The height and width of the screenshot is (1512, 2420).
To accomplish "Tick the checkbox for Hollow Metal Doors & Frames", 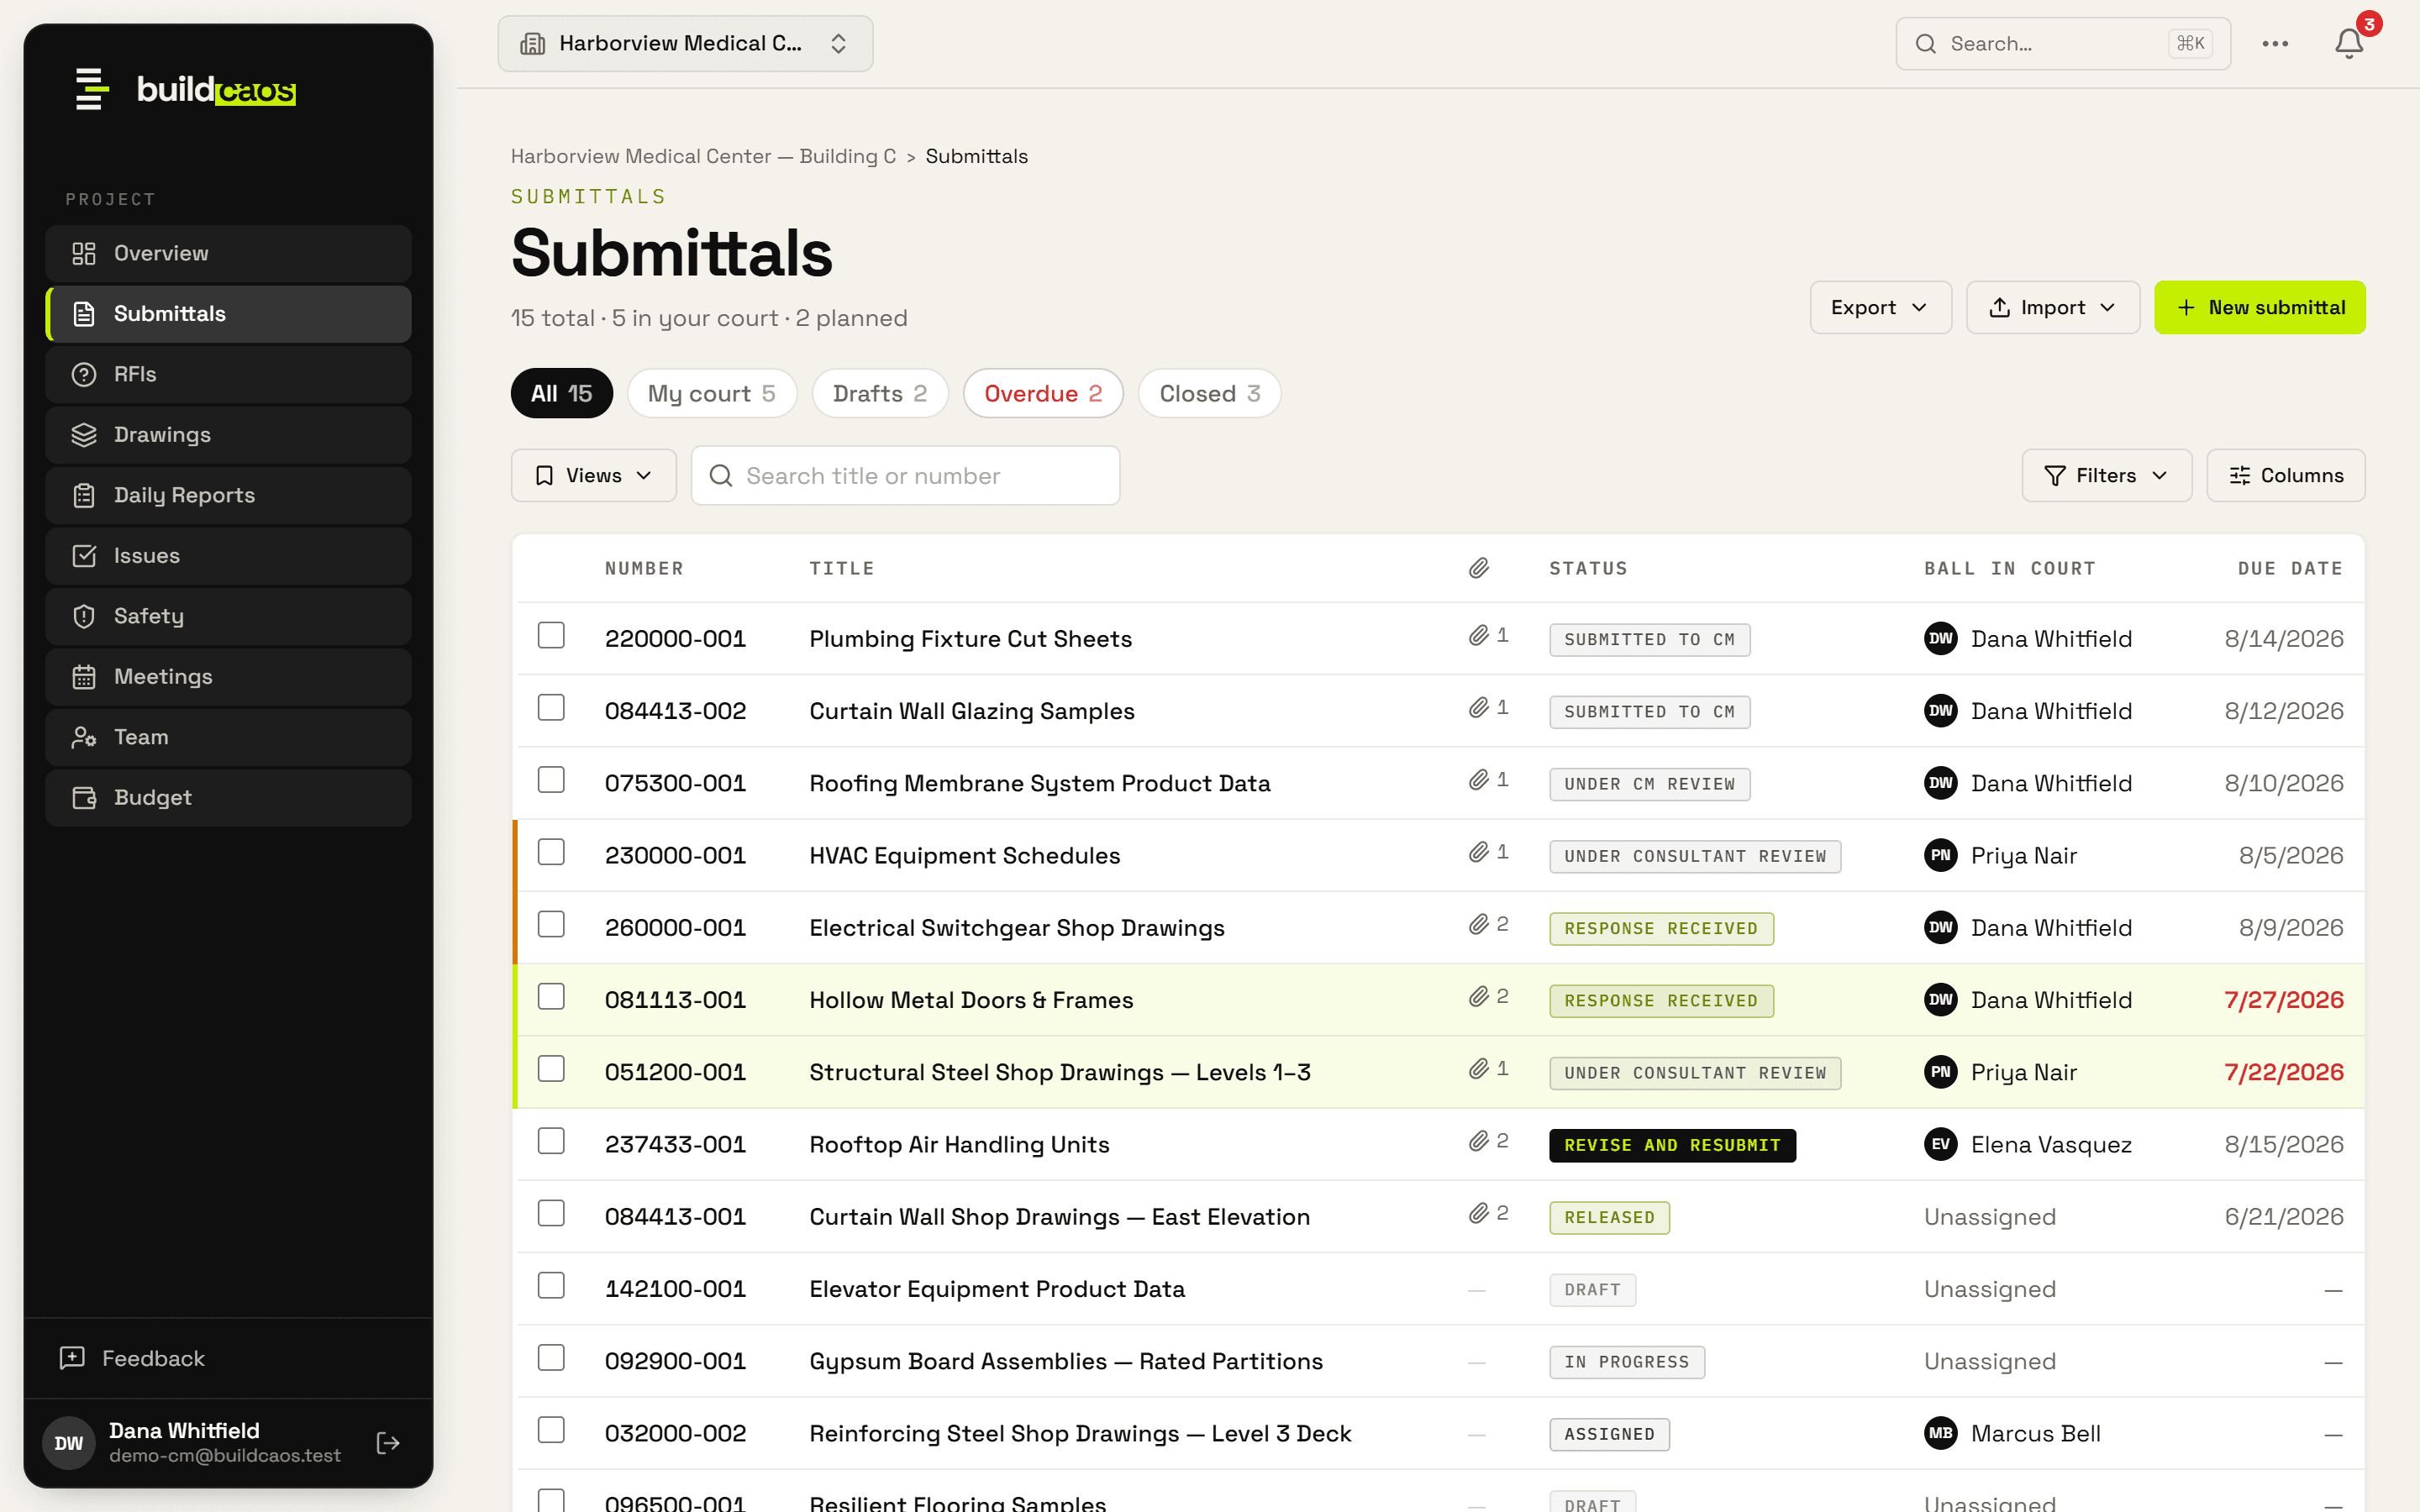I will coord(551,997).
